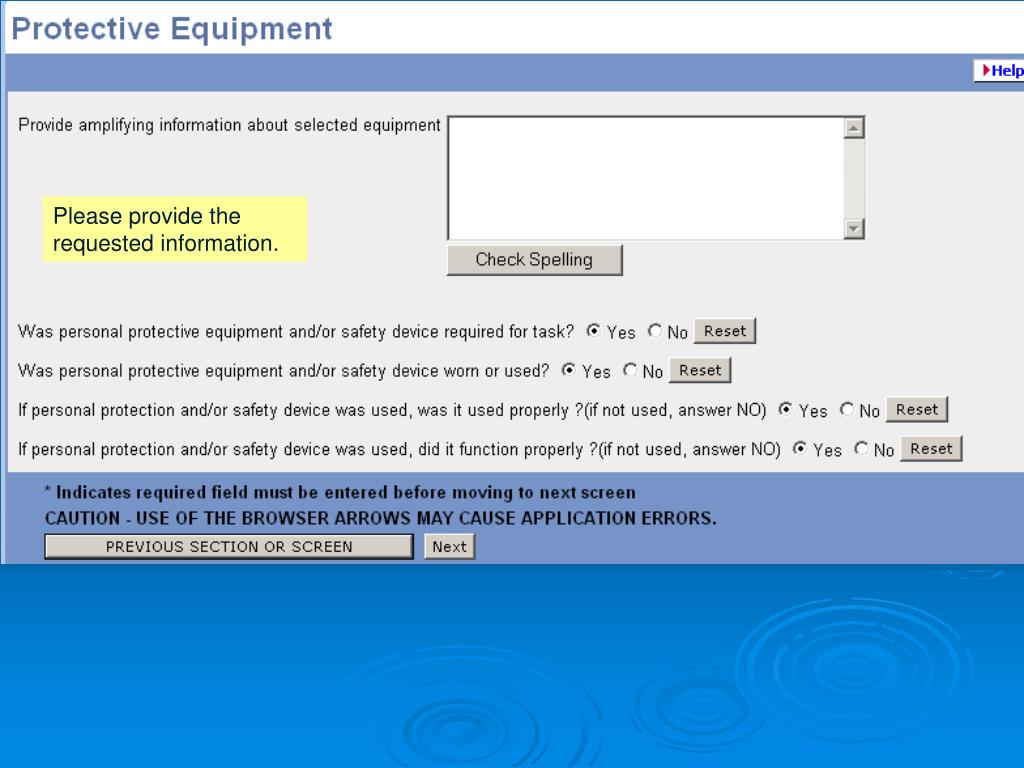Open the Help link
Viewport: 1024px width, 768px height.
coord(999,71)
